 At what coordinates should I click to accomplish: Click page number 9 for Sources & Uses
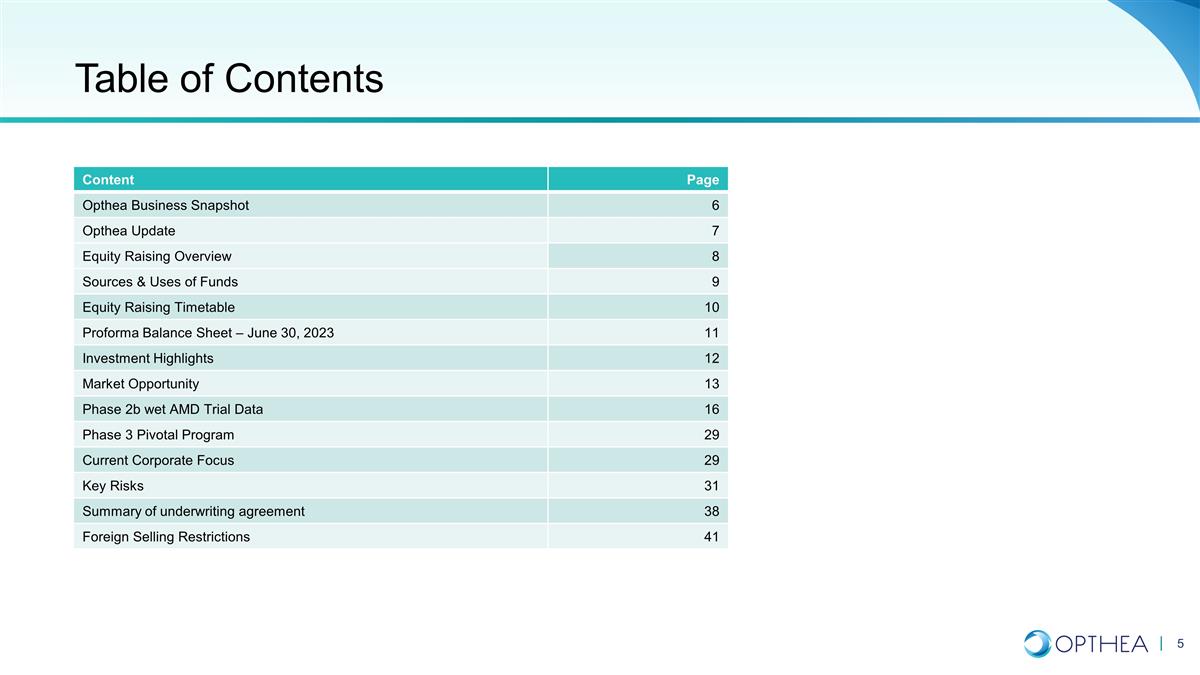click(714, 282)
